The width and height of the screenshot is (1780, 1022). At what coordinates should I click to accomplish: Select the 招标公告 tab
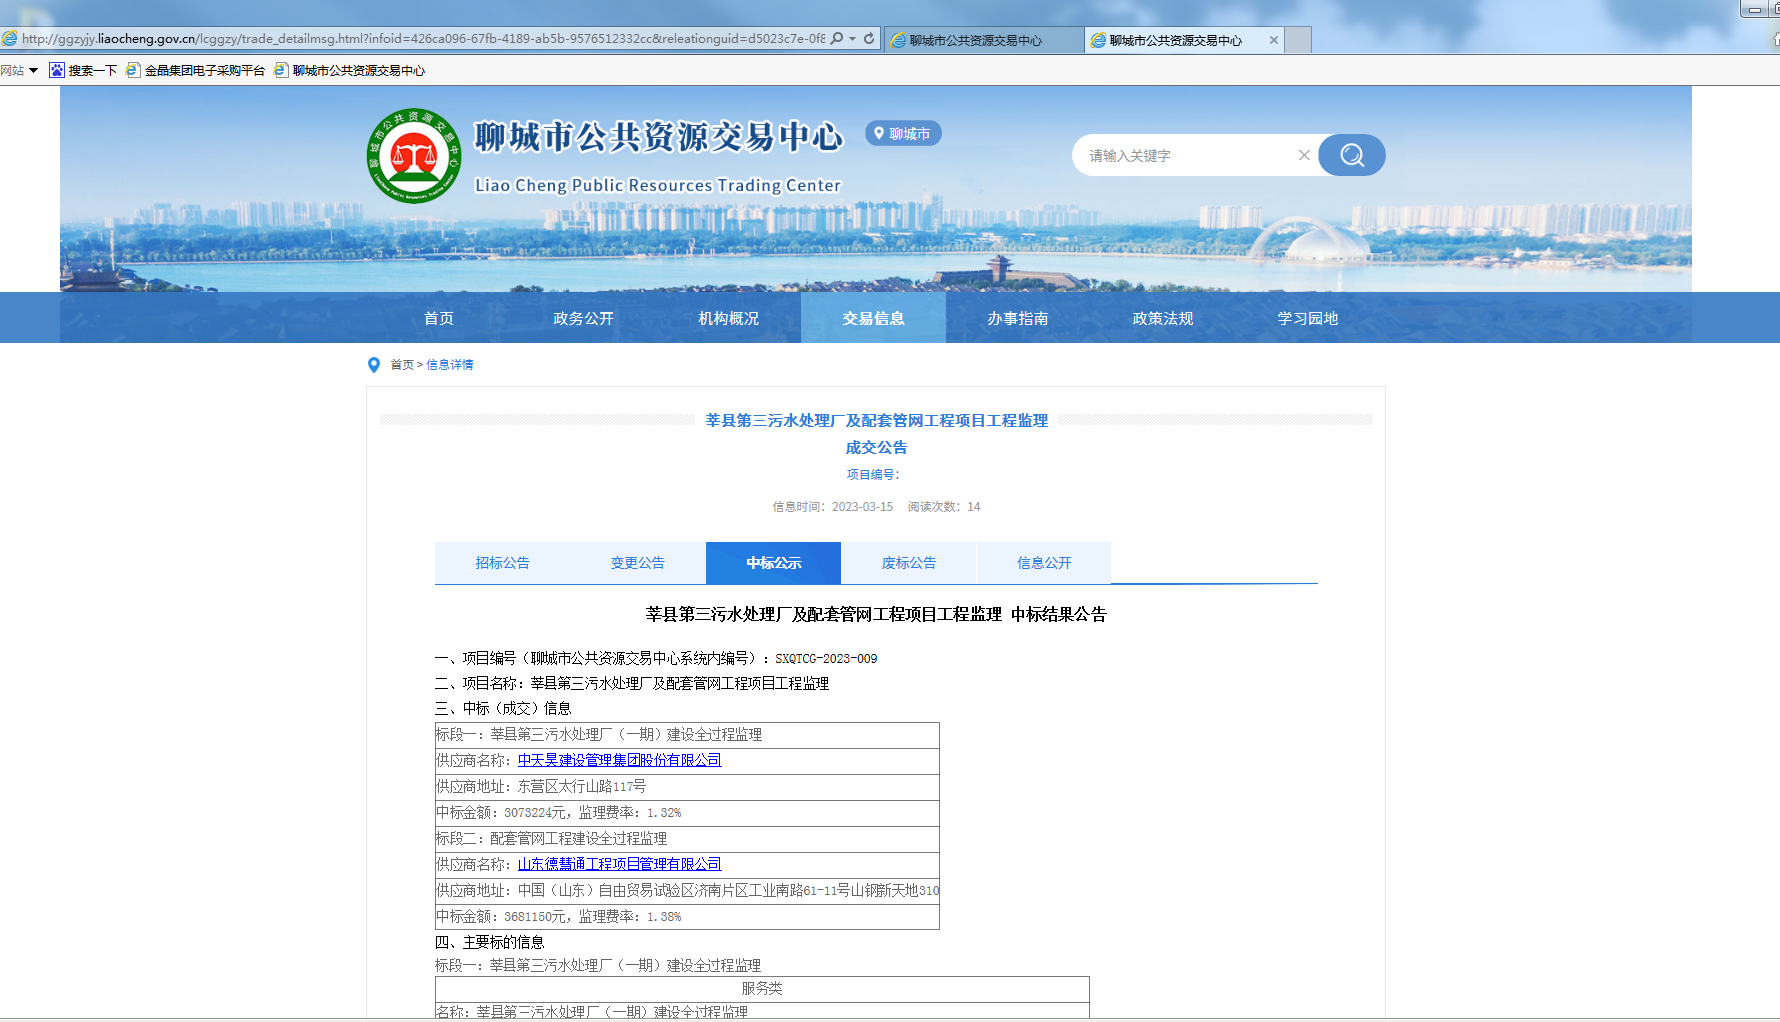tap(503, 562)
